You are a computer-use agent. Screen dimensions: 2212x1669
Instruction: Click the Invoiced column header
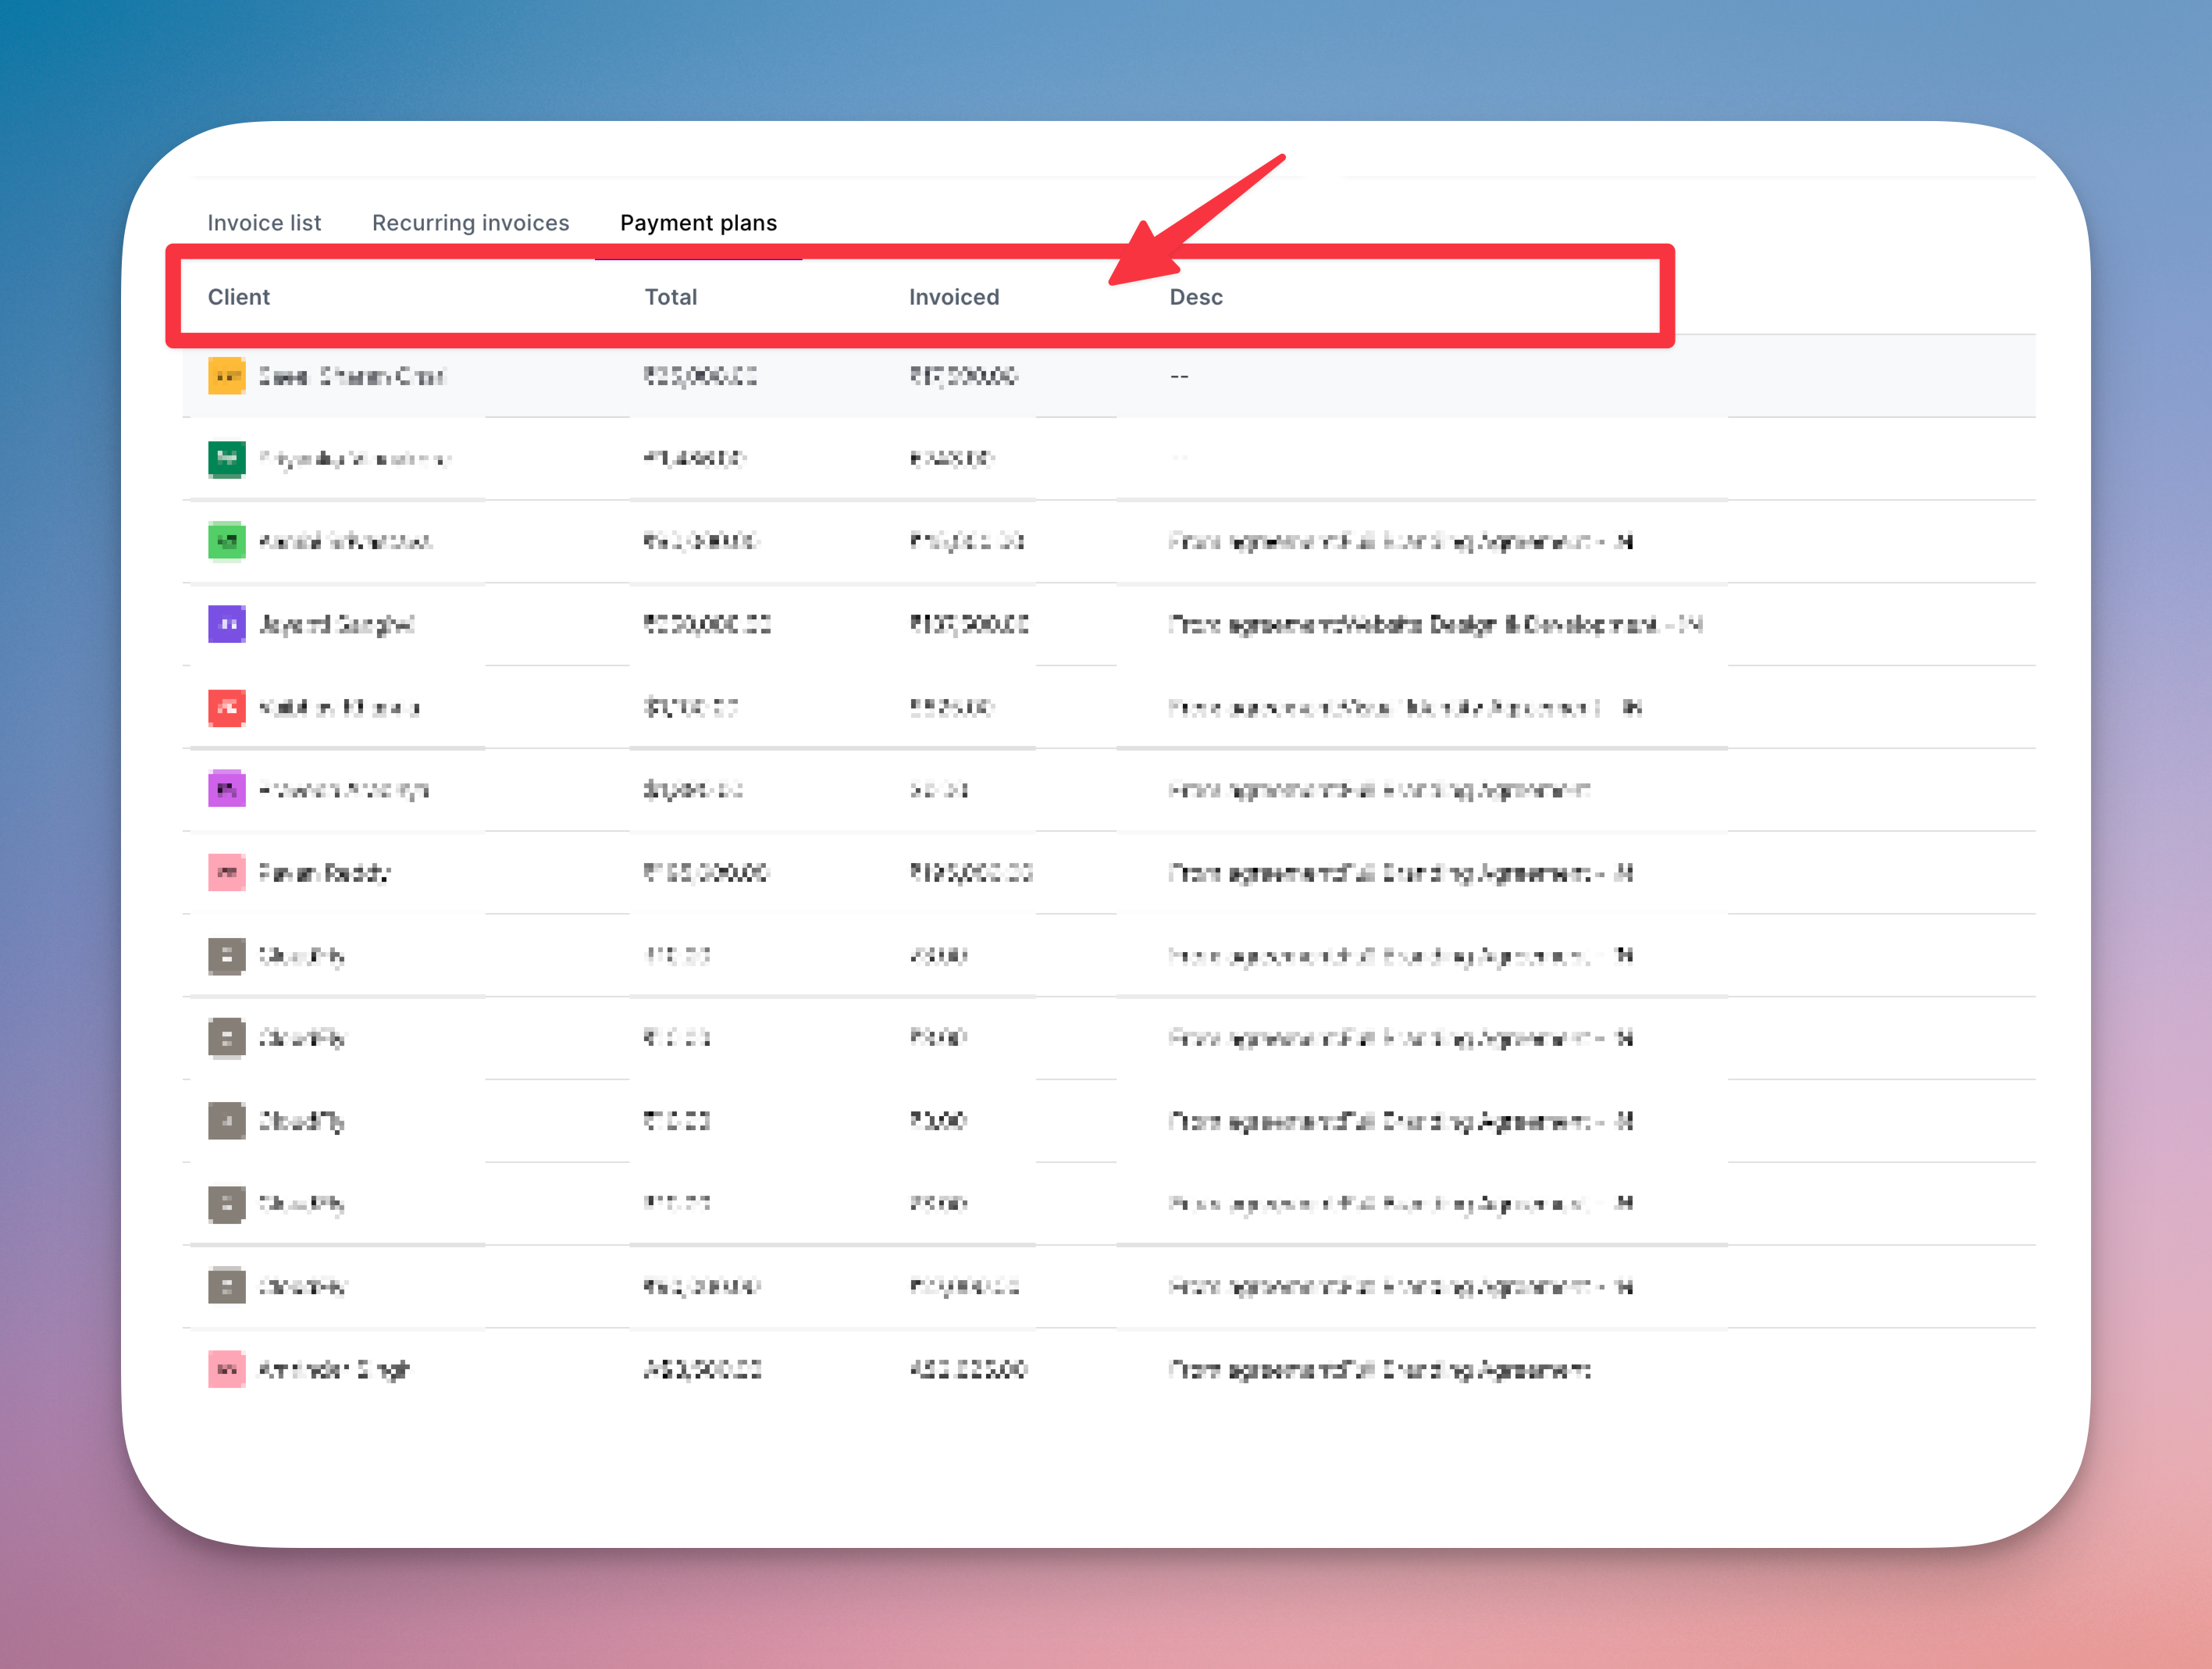coord(954,297)
